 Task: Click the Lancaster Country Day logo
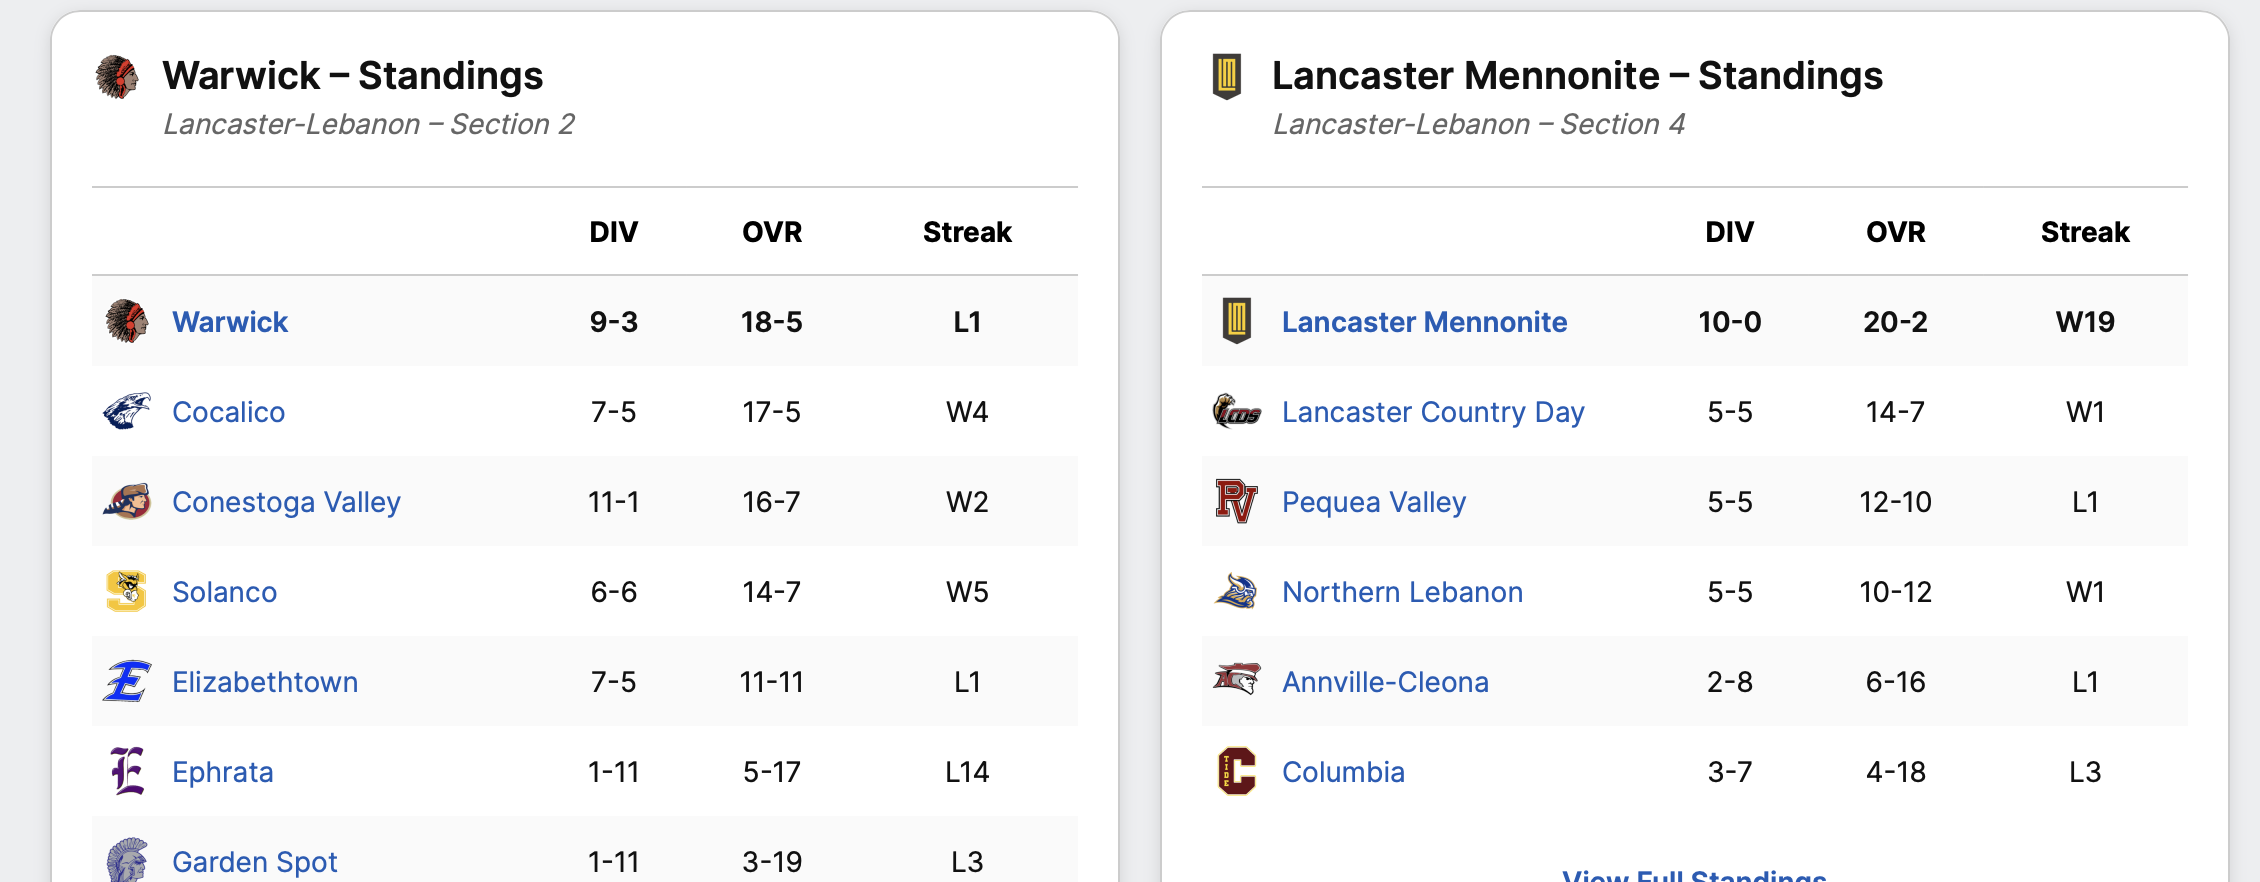[x=1236, y=411]
